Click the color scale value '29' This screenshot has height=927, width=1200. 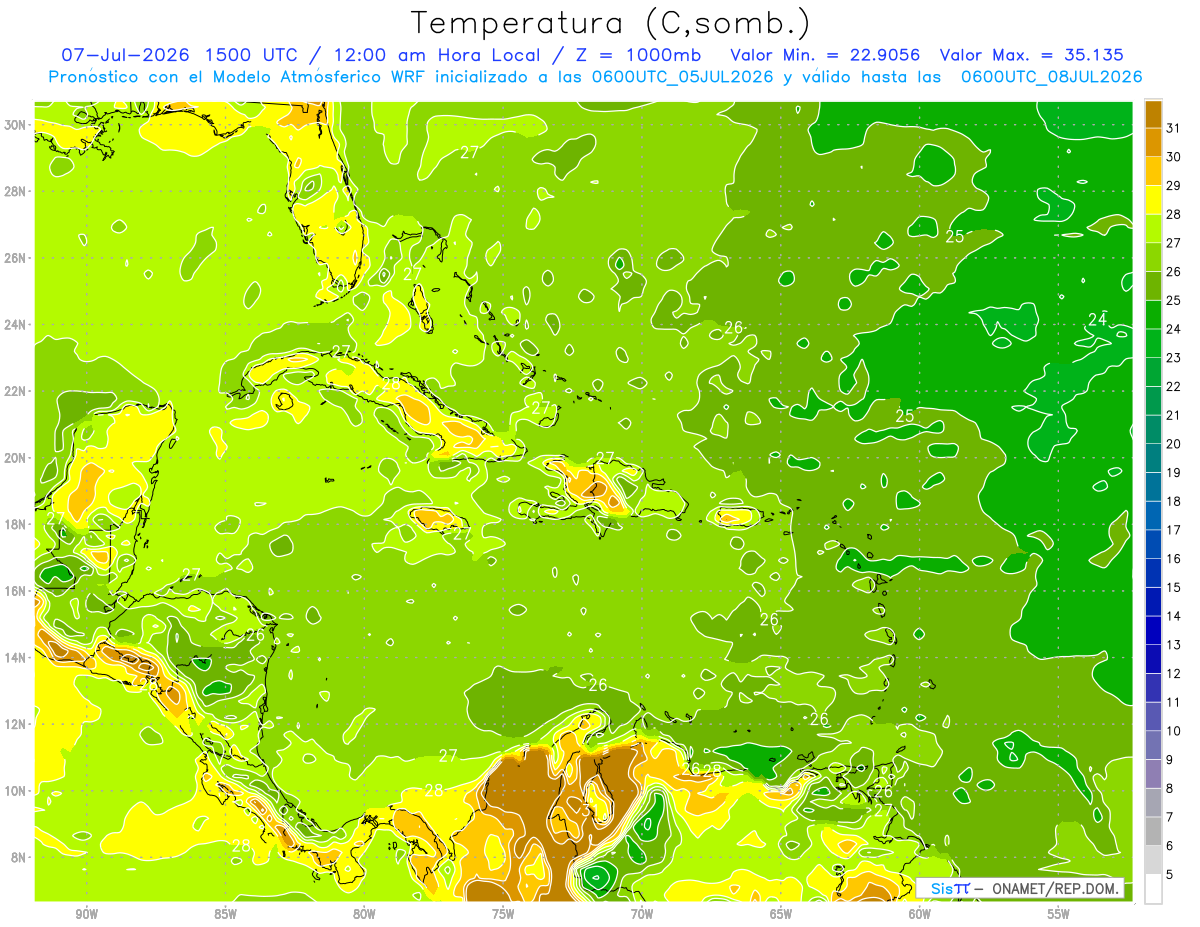pyautogui.click(x=1174, y=185)
